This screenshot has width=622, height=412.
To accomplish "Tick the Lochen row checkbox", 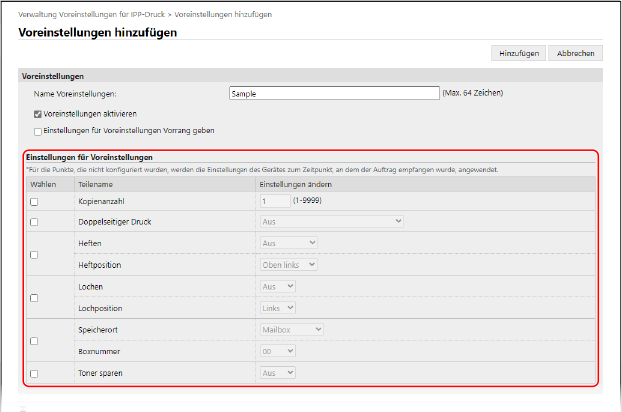I will 34,297.
